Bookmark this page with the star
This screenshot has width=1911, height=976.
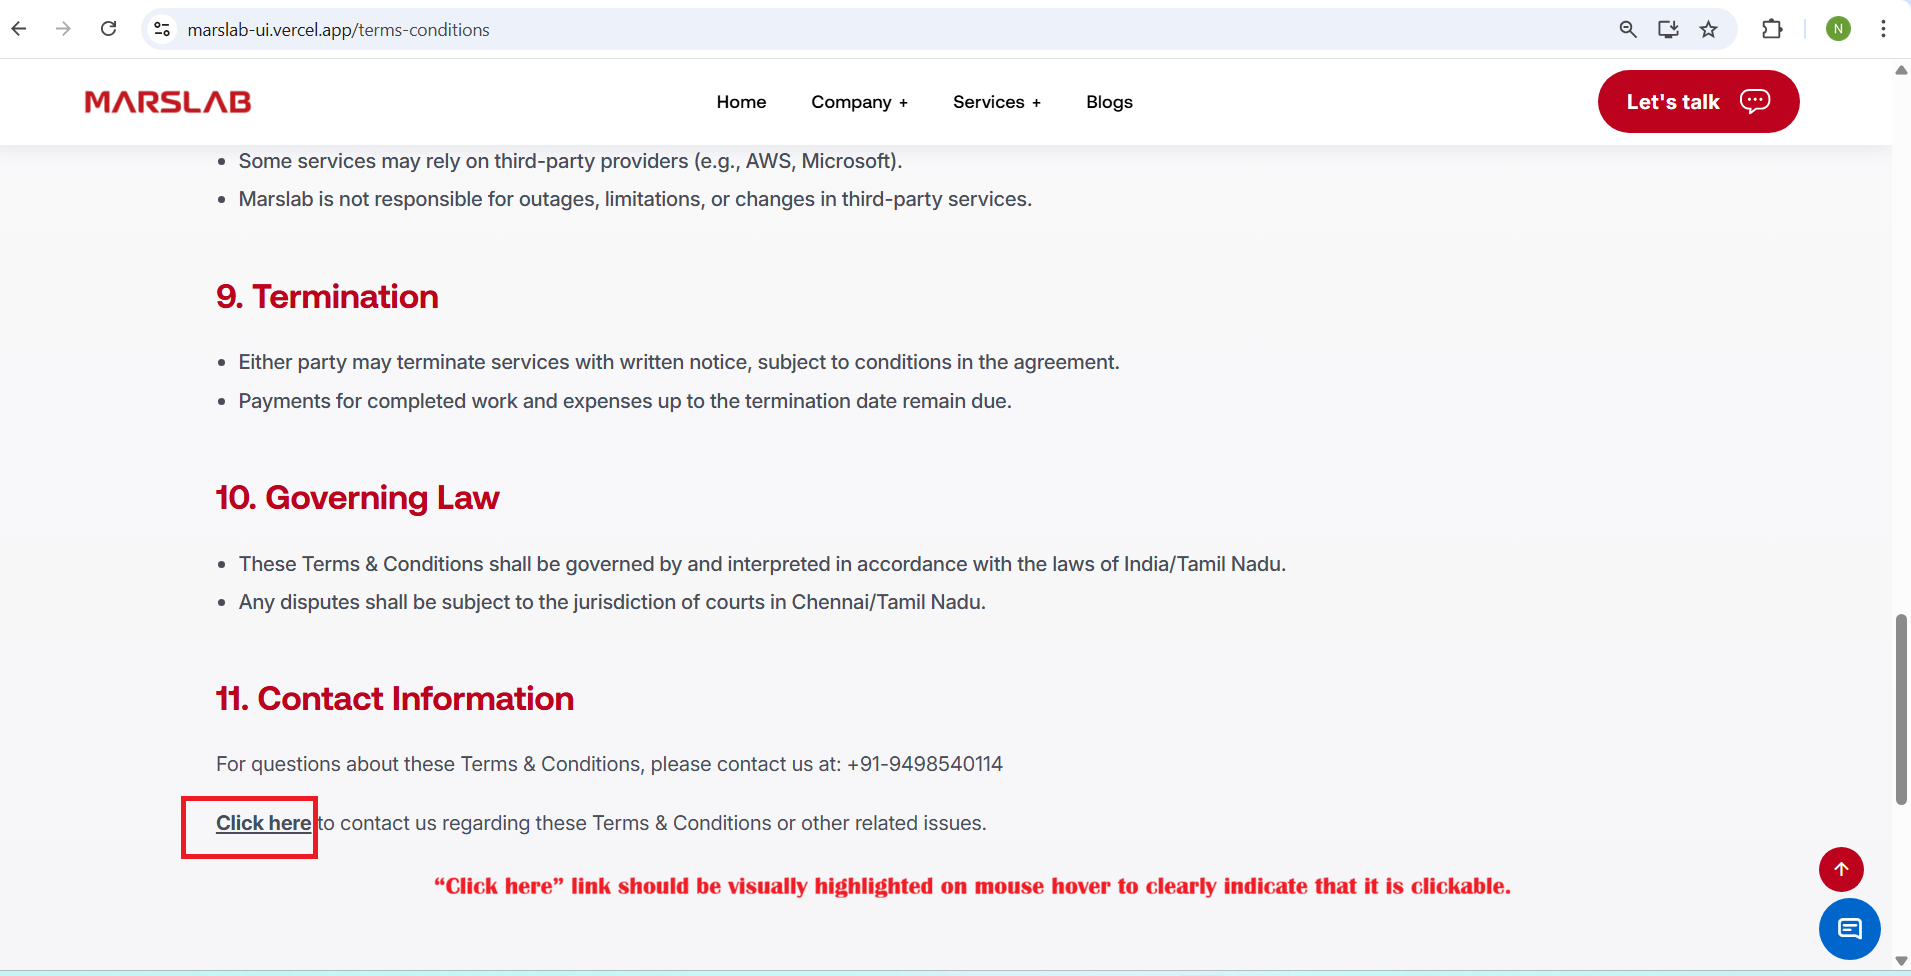tap(1708, 30)
